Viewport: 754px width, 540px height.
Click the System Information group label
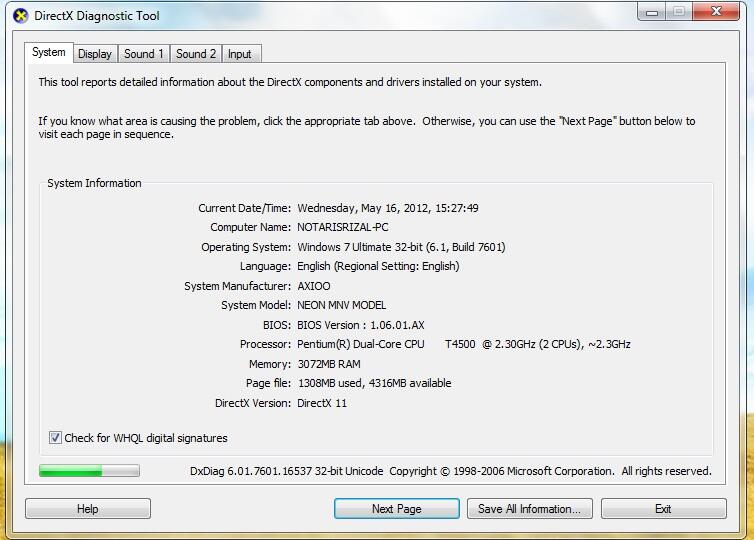pyautogui.click(x=94, y=183)
